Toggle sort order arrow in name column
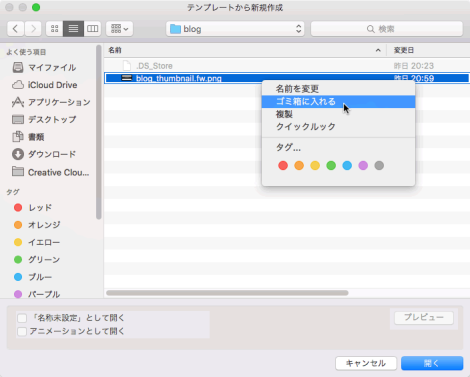 378,50
